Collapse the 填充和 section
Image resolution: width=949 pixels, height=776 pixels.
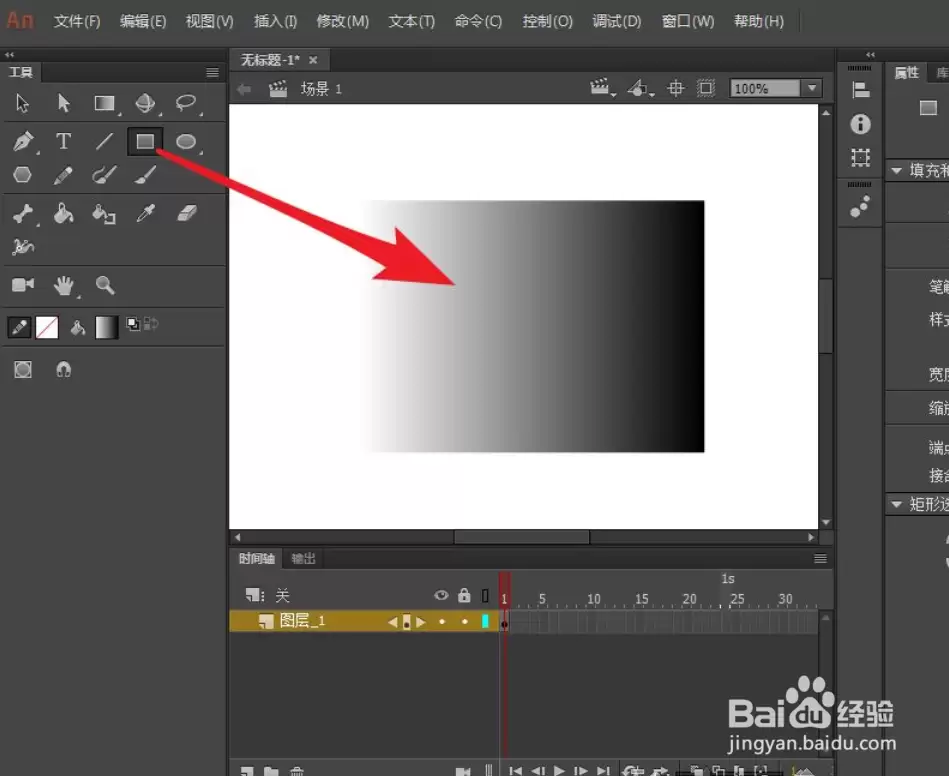pos(896,171)
